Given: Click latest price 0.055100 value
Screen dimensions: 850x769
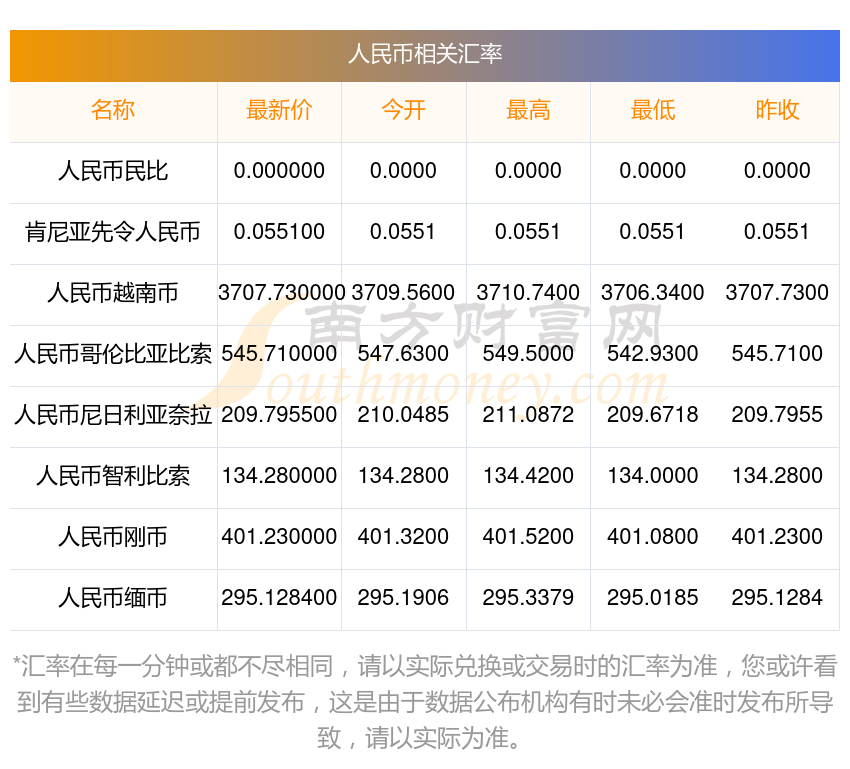Looking at the screenshot, I should 279,232.
